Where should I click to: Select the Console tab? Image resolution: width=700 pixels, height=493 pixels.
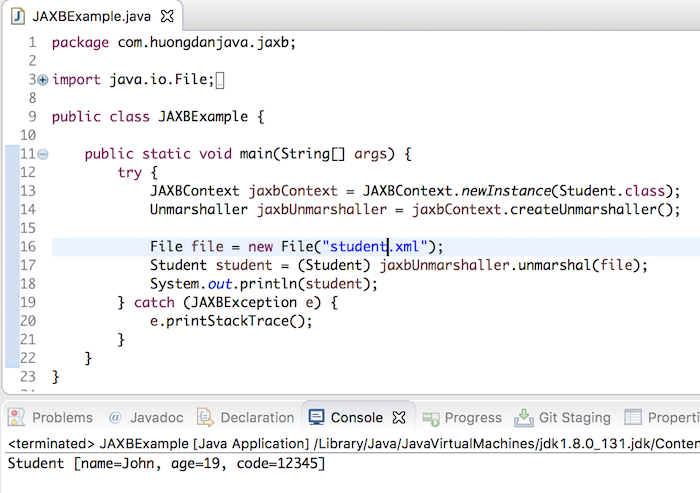click(x=356, y=418)
